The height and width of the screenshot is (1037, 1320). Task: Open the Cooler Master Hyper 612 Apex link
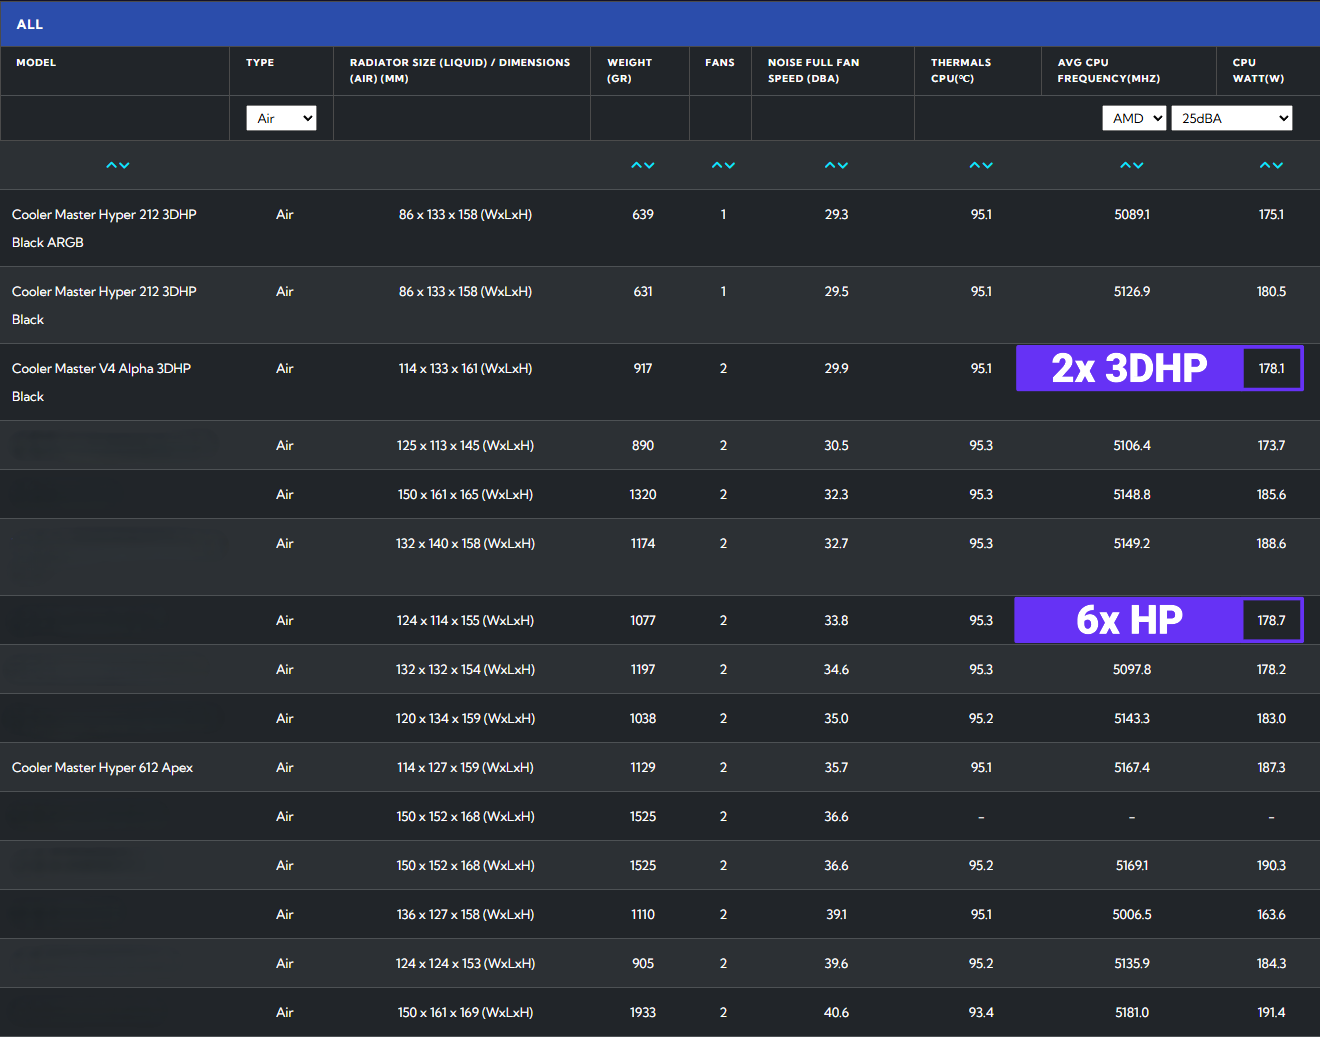pyautogui.click(x=102, y=768)
